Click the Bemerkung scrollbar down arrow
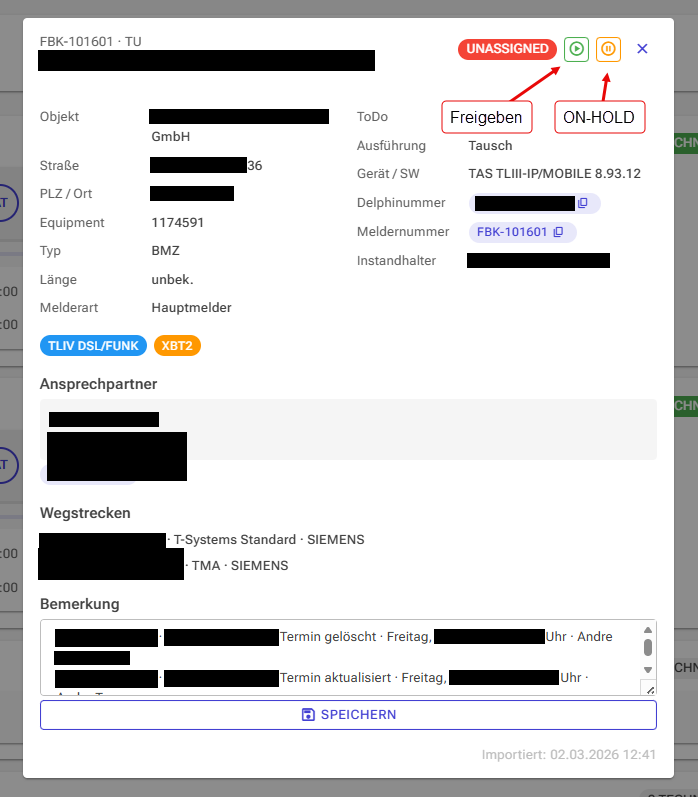This screenshot has width=698, height=797. pos(648,670)
